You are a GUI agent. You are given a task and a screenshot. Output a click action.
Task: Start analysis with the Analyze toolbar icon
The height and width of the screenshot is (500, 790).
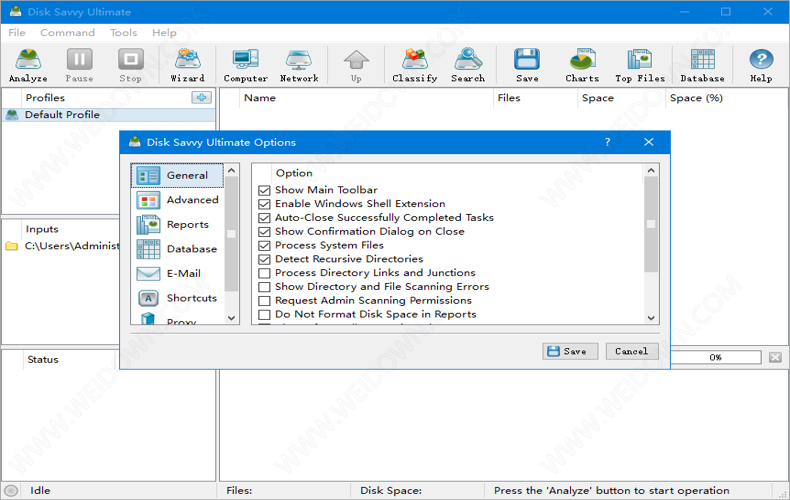(x=28, y=65)
